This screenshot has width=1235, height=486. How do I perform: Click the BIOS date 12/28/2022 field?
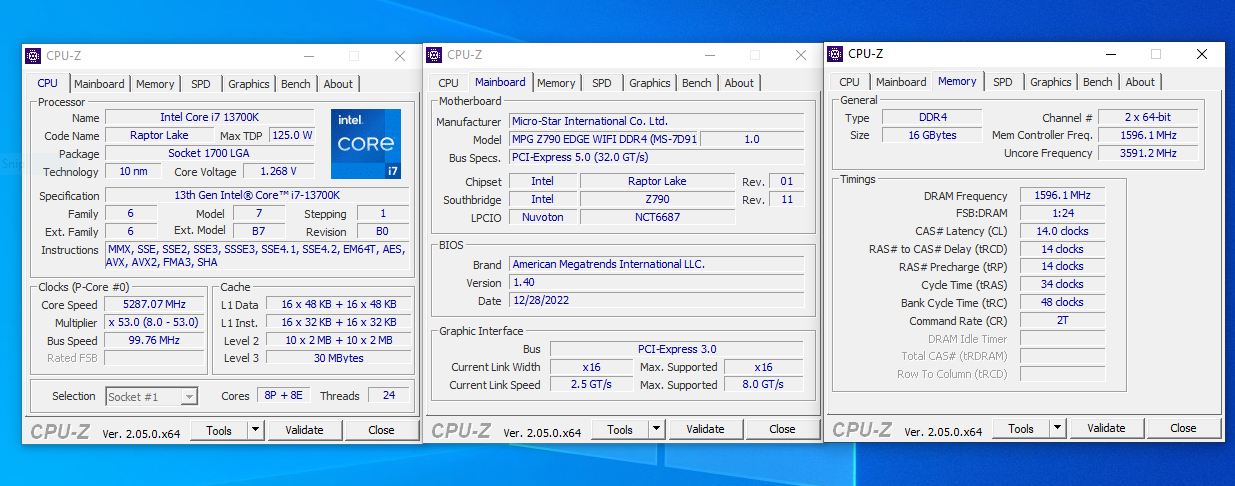pos(656,301)
